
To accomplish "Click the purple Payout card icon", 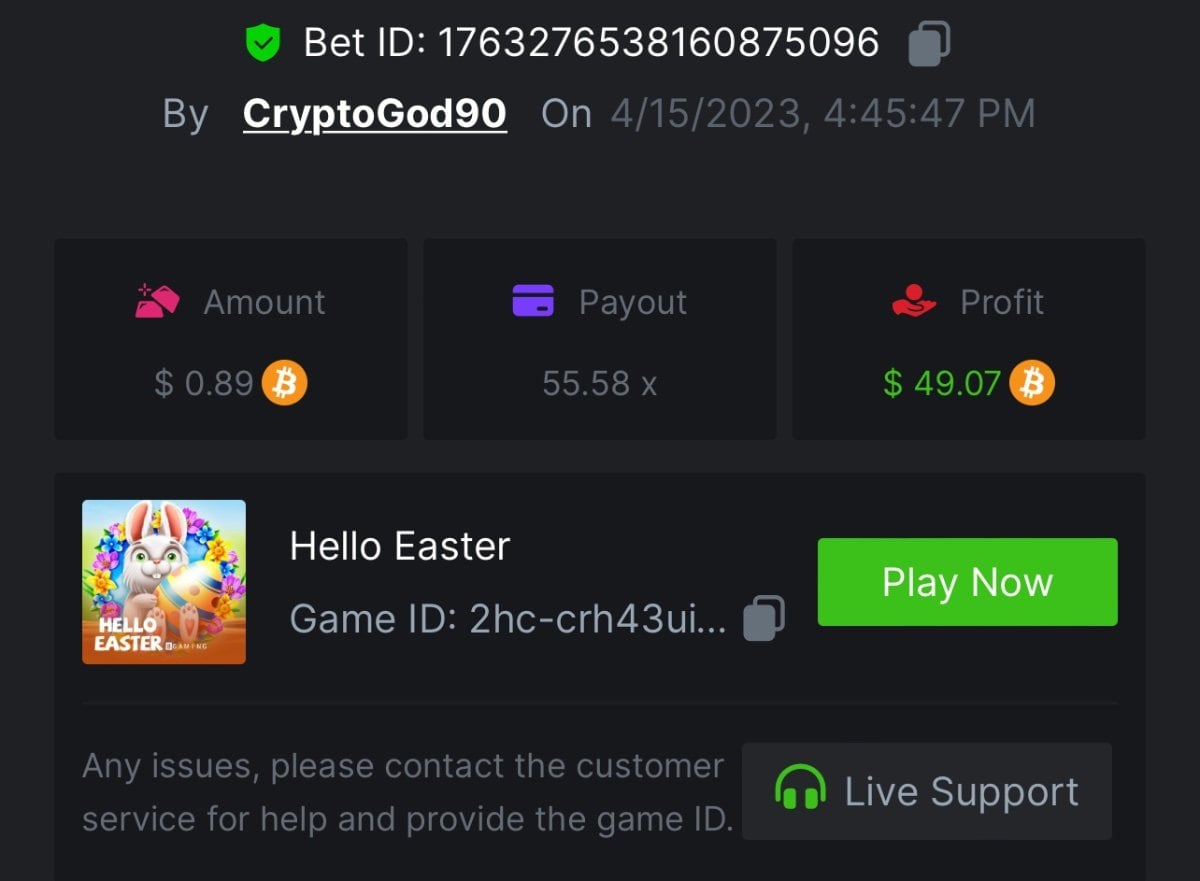I will point(533,300).
